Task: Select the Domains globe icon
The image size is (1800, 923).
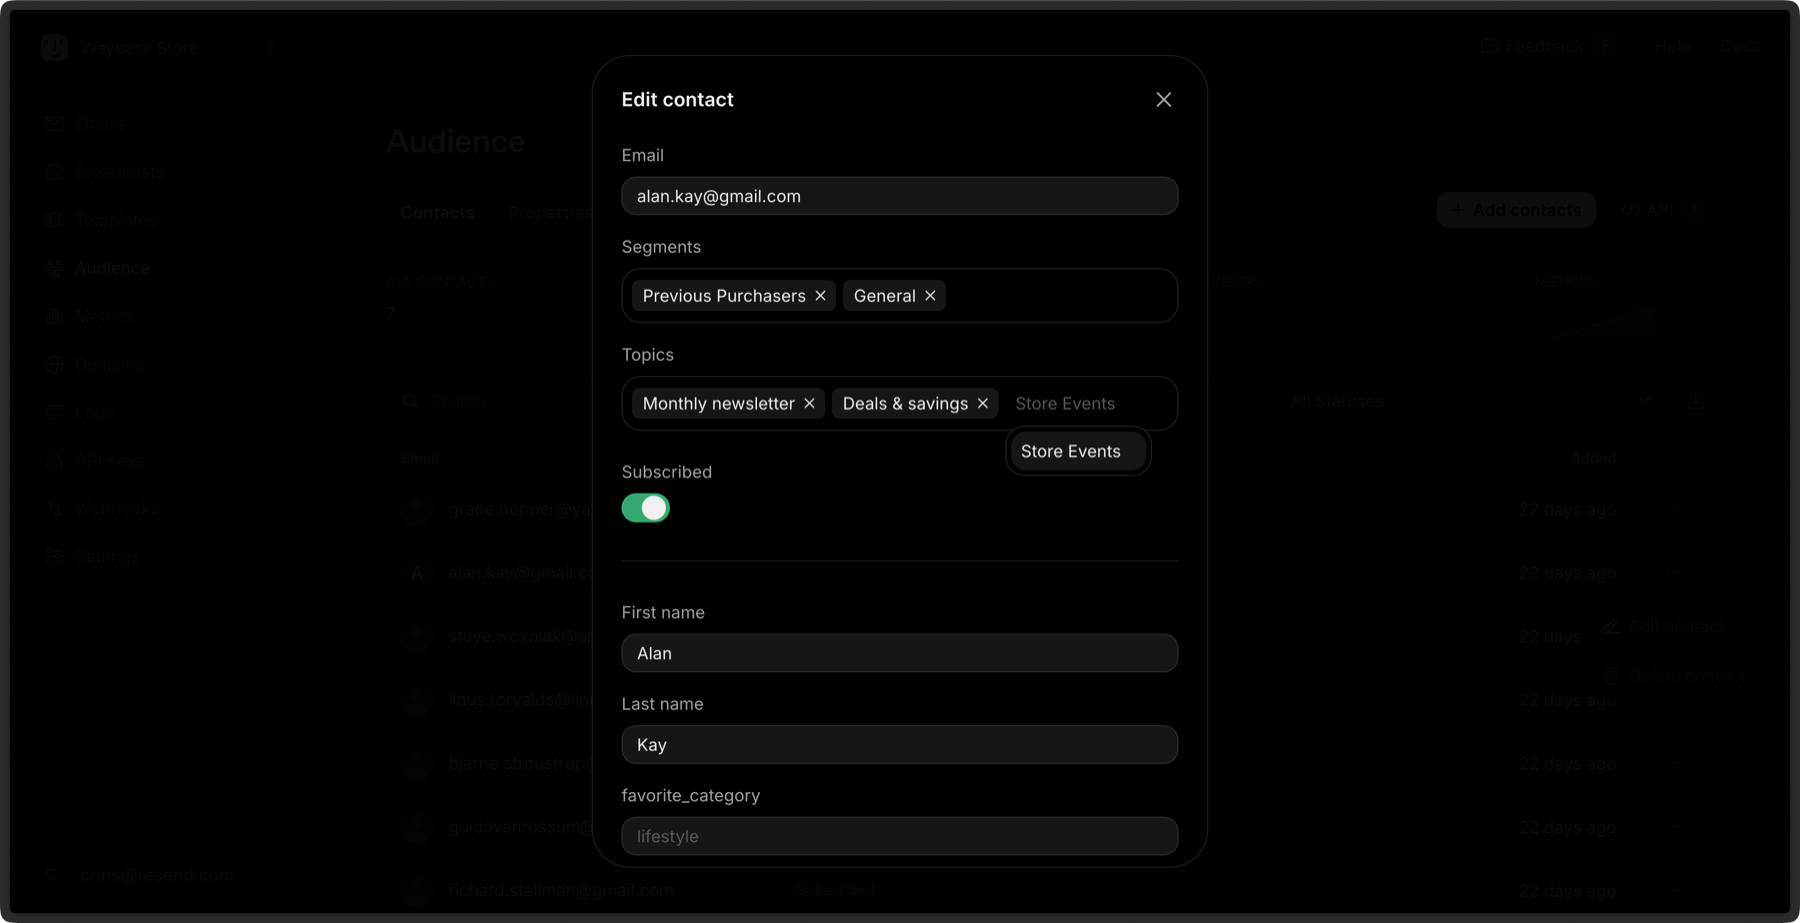Action: pyautogui.click(x=54, y=363)
